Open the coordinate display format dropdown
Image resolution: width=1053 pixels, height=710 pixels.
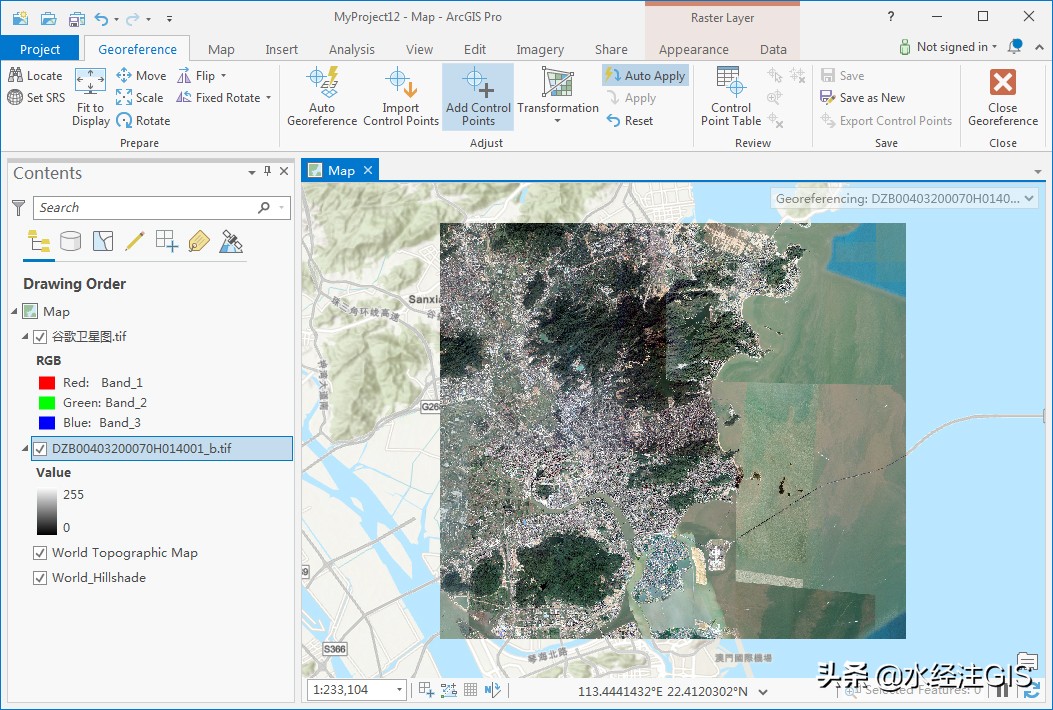[x=763, y=691]
